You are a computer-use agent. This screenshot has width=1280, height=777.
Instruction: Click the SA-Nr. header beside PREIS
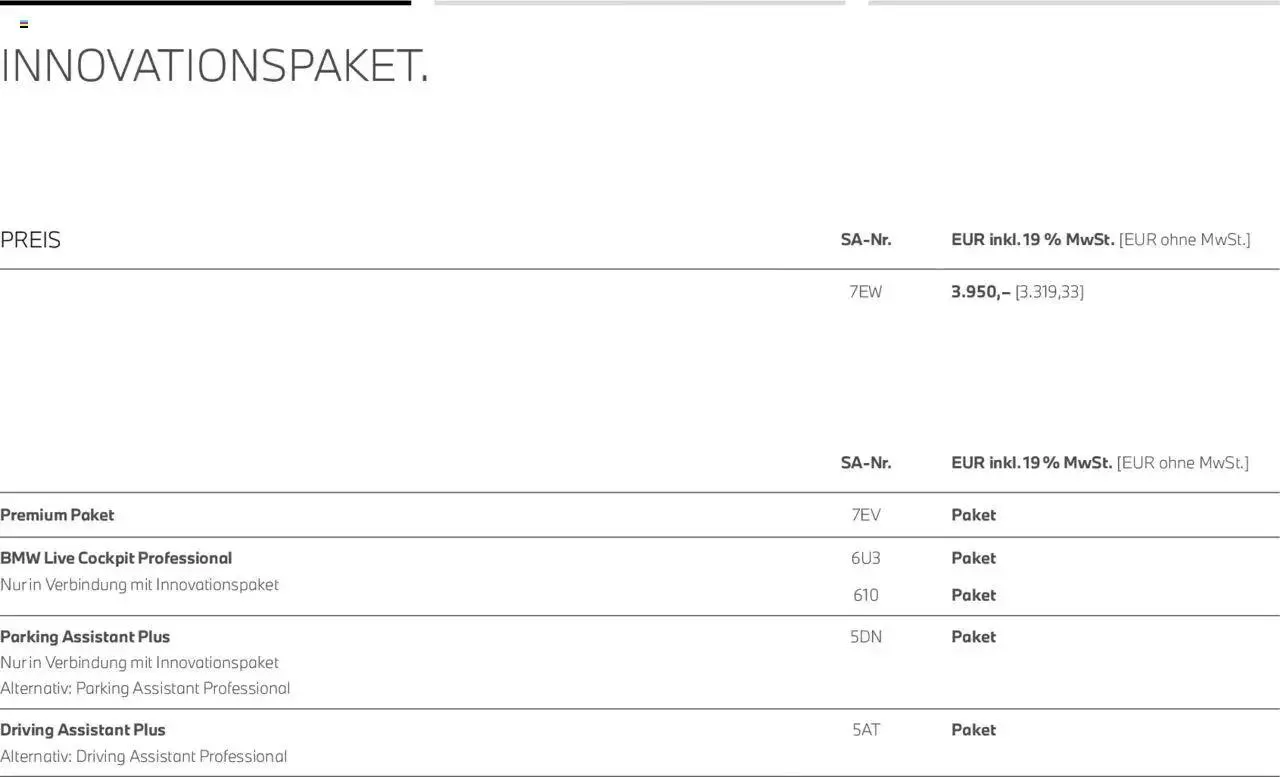pyautogui.click(x=865, y=240)
